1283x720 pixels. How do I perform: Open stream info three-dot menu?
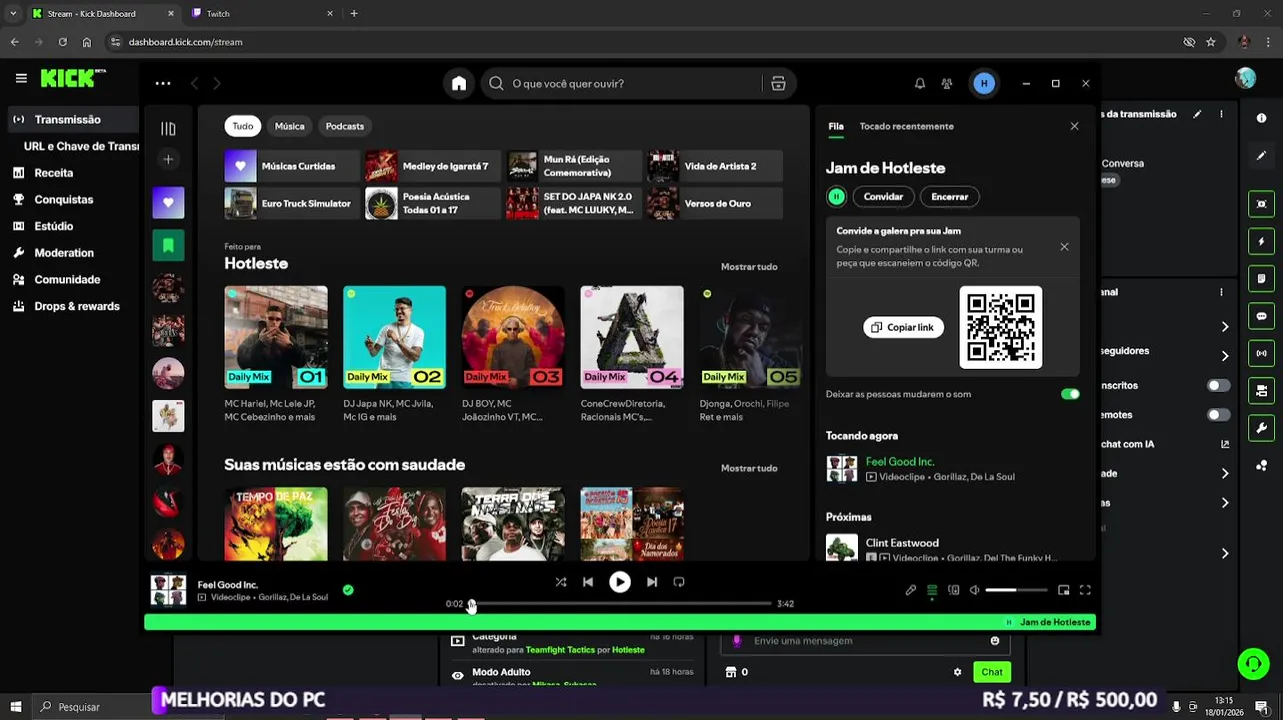pyautogui.click(x=1221, y=114)
